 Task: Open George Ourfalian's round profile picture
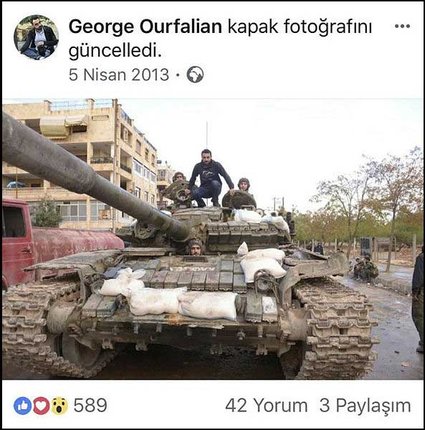tap(36, 37)
